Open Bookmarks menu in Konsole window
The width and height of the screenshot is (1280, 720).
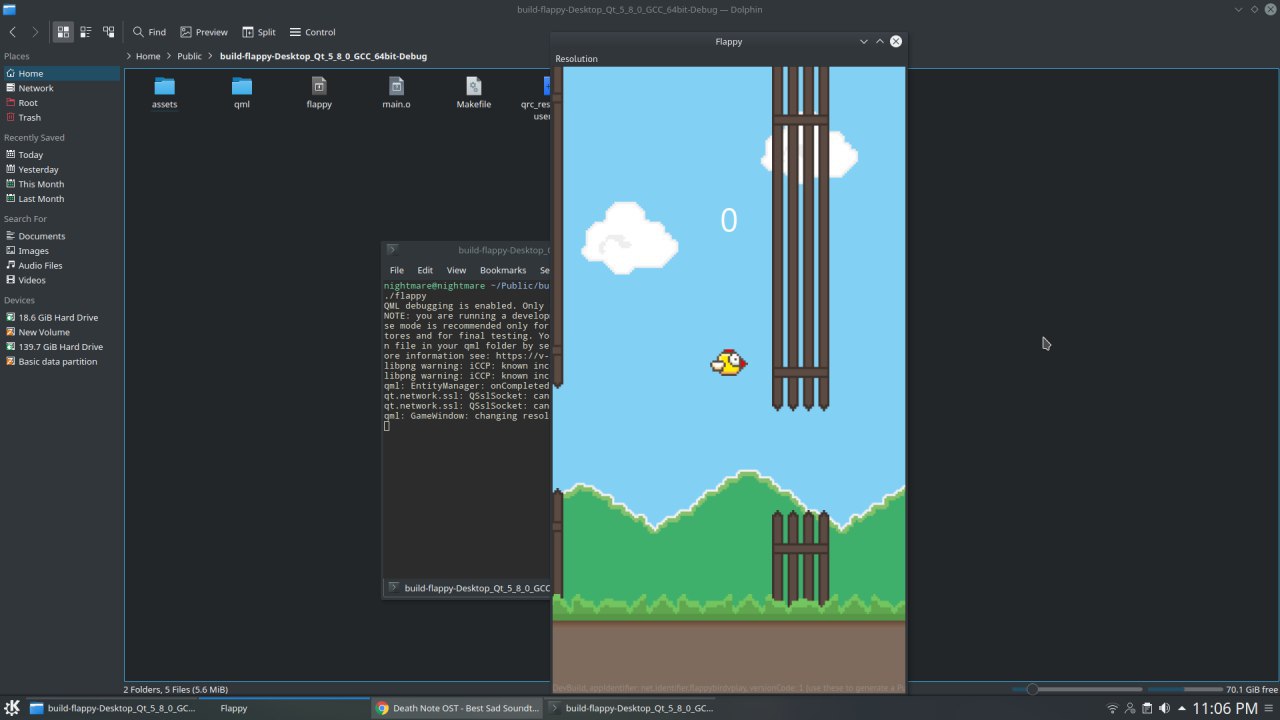point(503,270)
